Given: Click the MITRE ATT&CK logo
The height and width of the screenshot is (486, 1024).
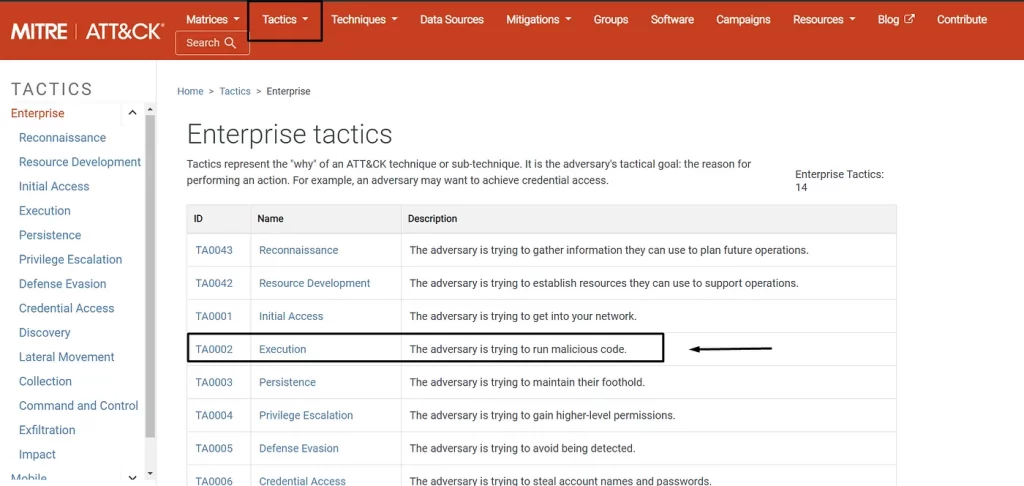Looking at the screenshot, I should pos(87,30).
